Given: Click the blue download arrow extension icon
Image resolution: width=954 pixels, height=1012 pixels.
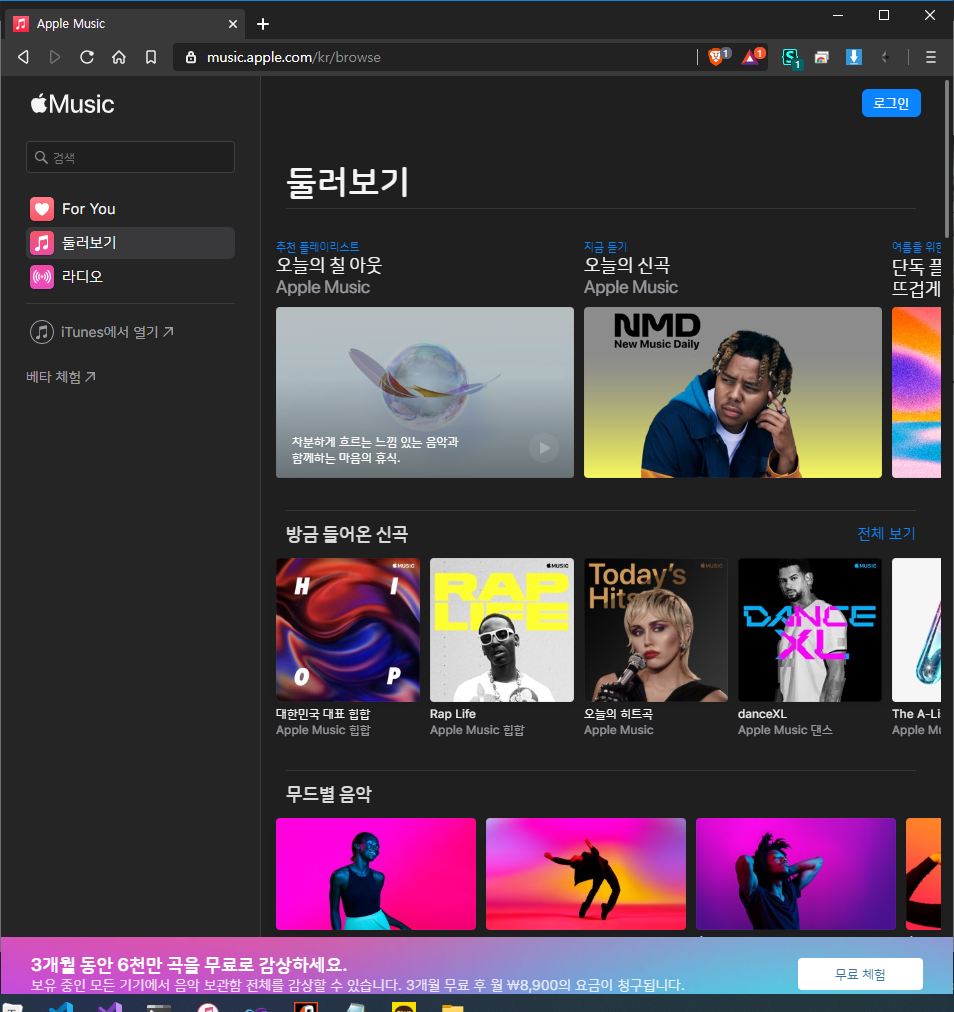Looking at the screenshot, I should coord(853,57).
